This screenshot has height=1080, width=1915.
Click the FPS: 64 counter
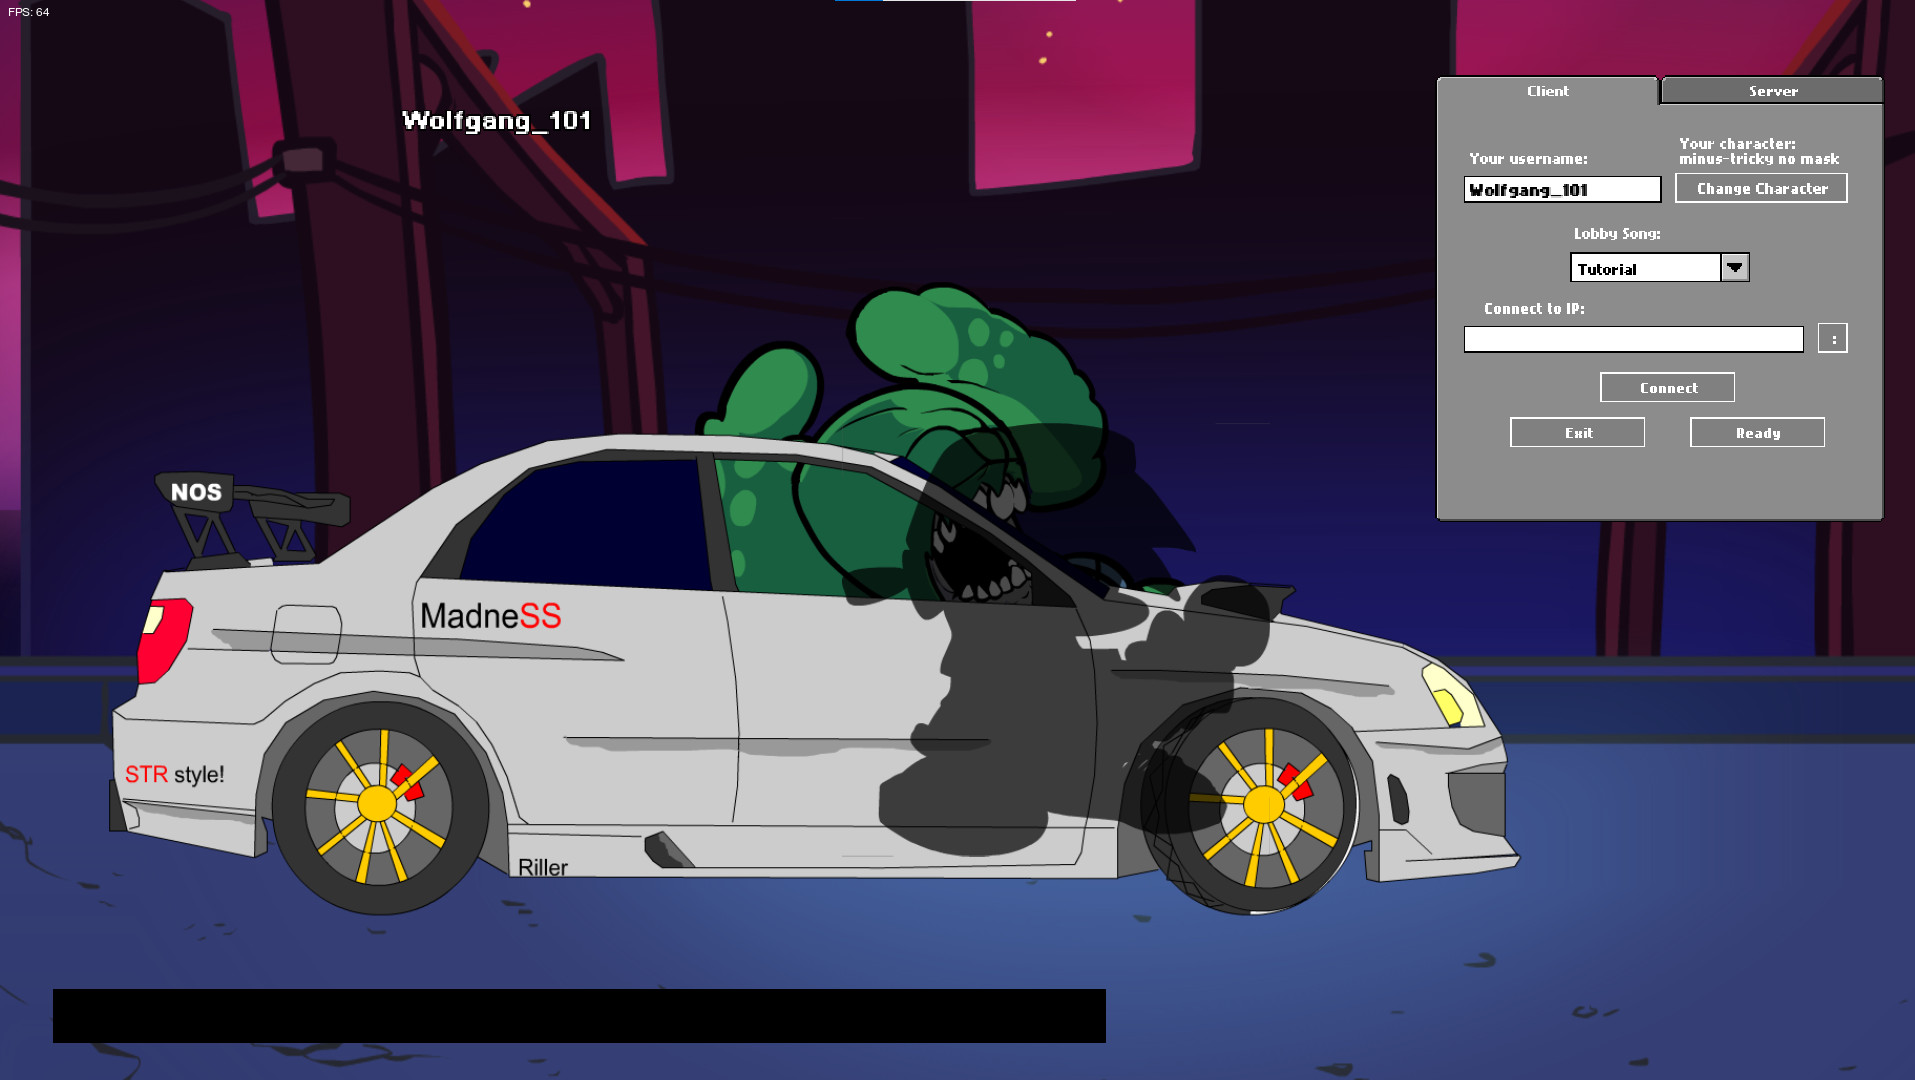click(28, 12)
